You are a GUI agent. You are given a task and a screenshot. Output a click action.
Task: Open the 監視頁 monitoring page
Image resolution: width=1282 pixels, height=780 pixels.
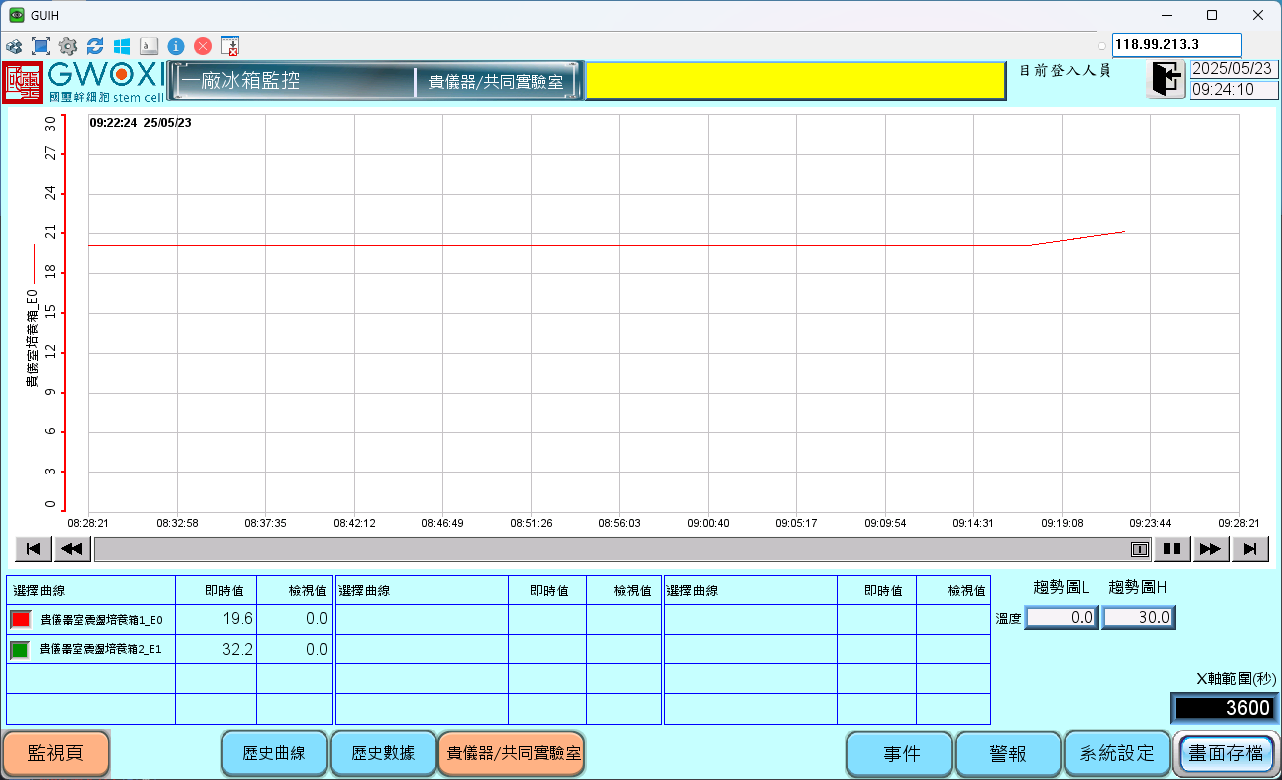[55, 754]
